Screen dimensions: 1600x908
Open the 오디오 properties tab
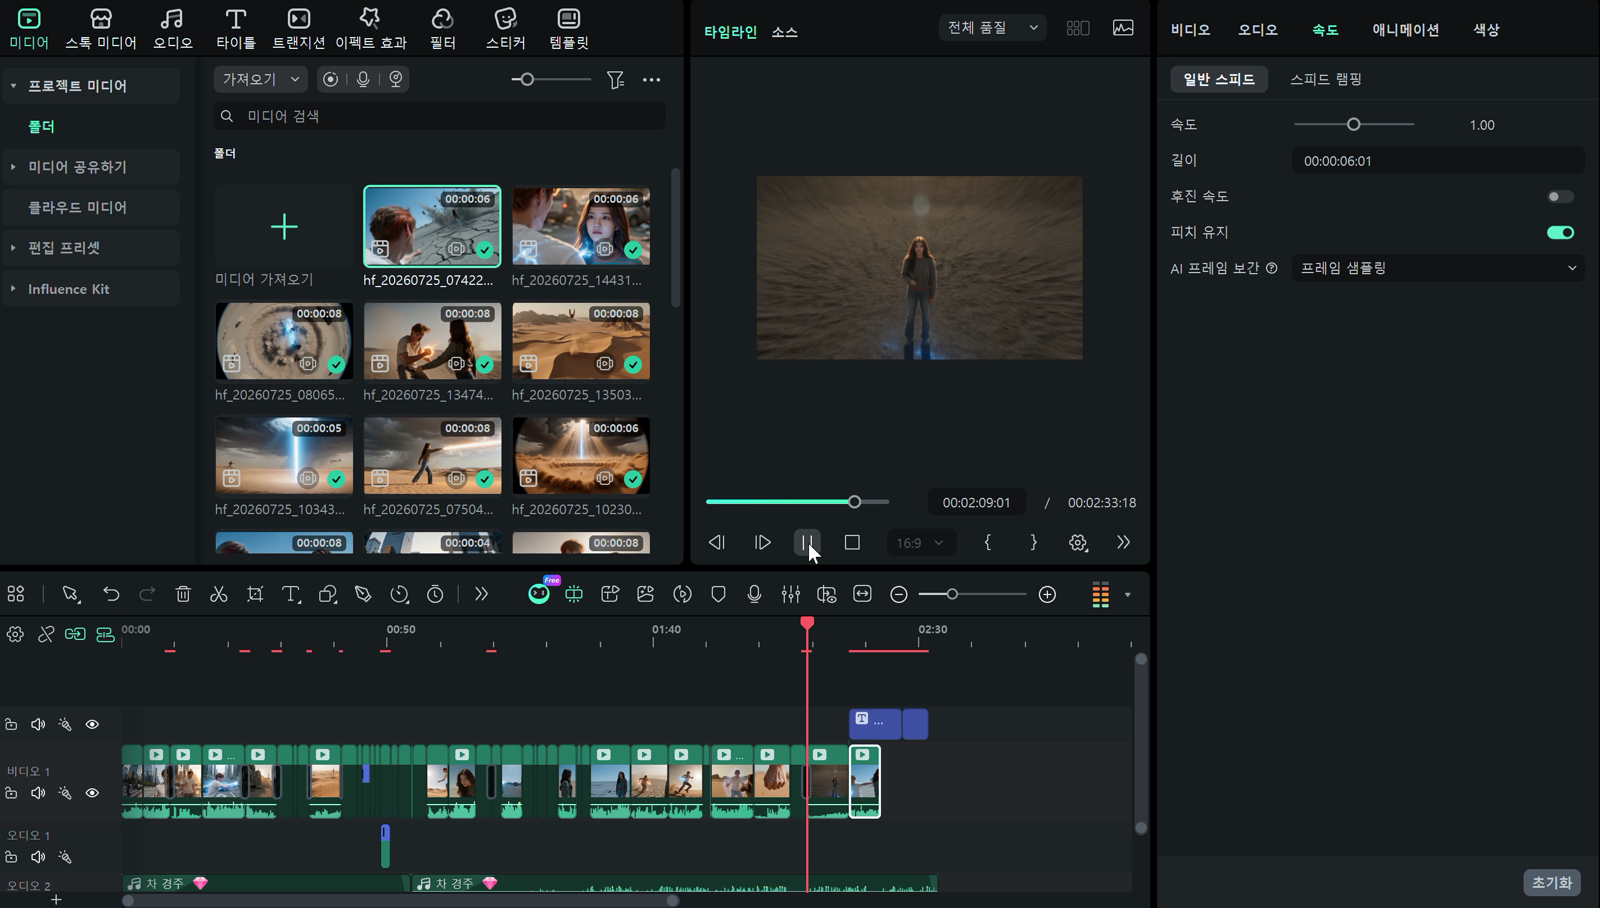(1257, 30)
